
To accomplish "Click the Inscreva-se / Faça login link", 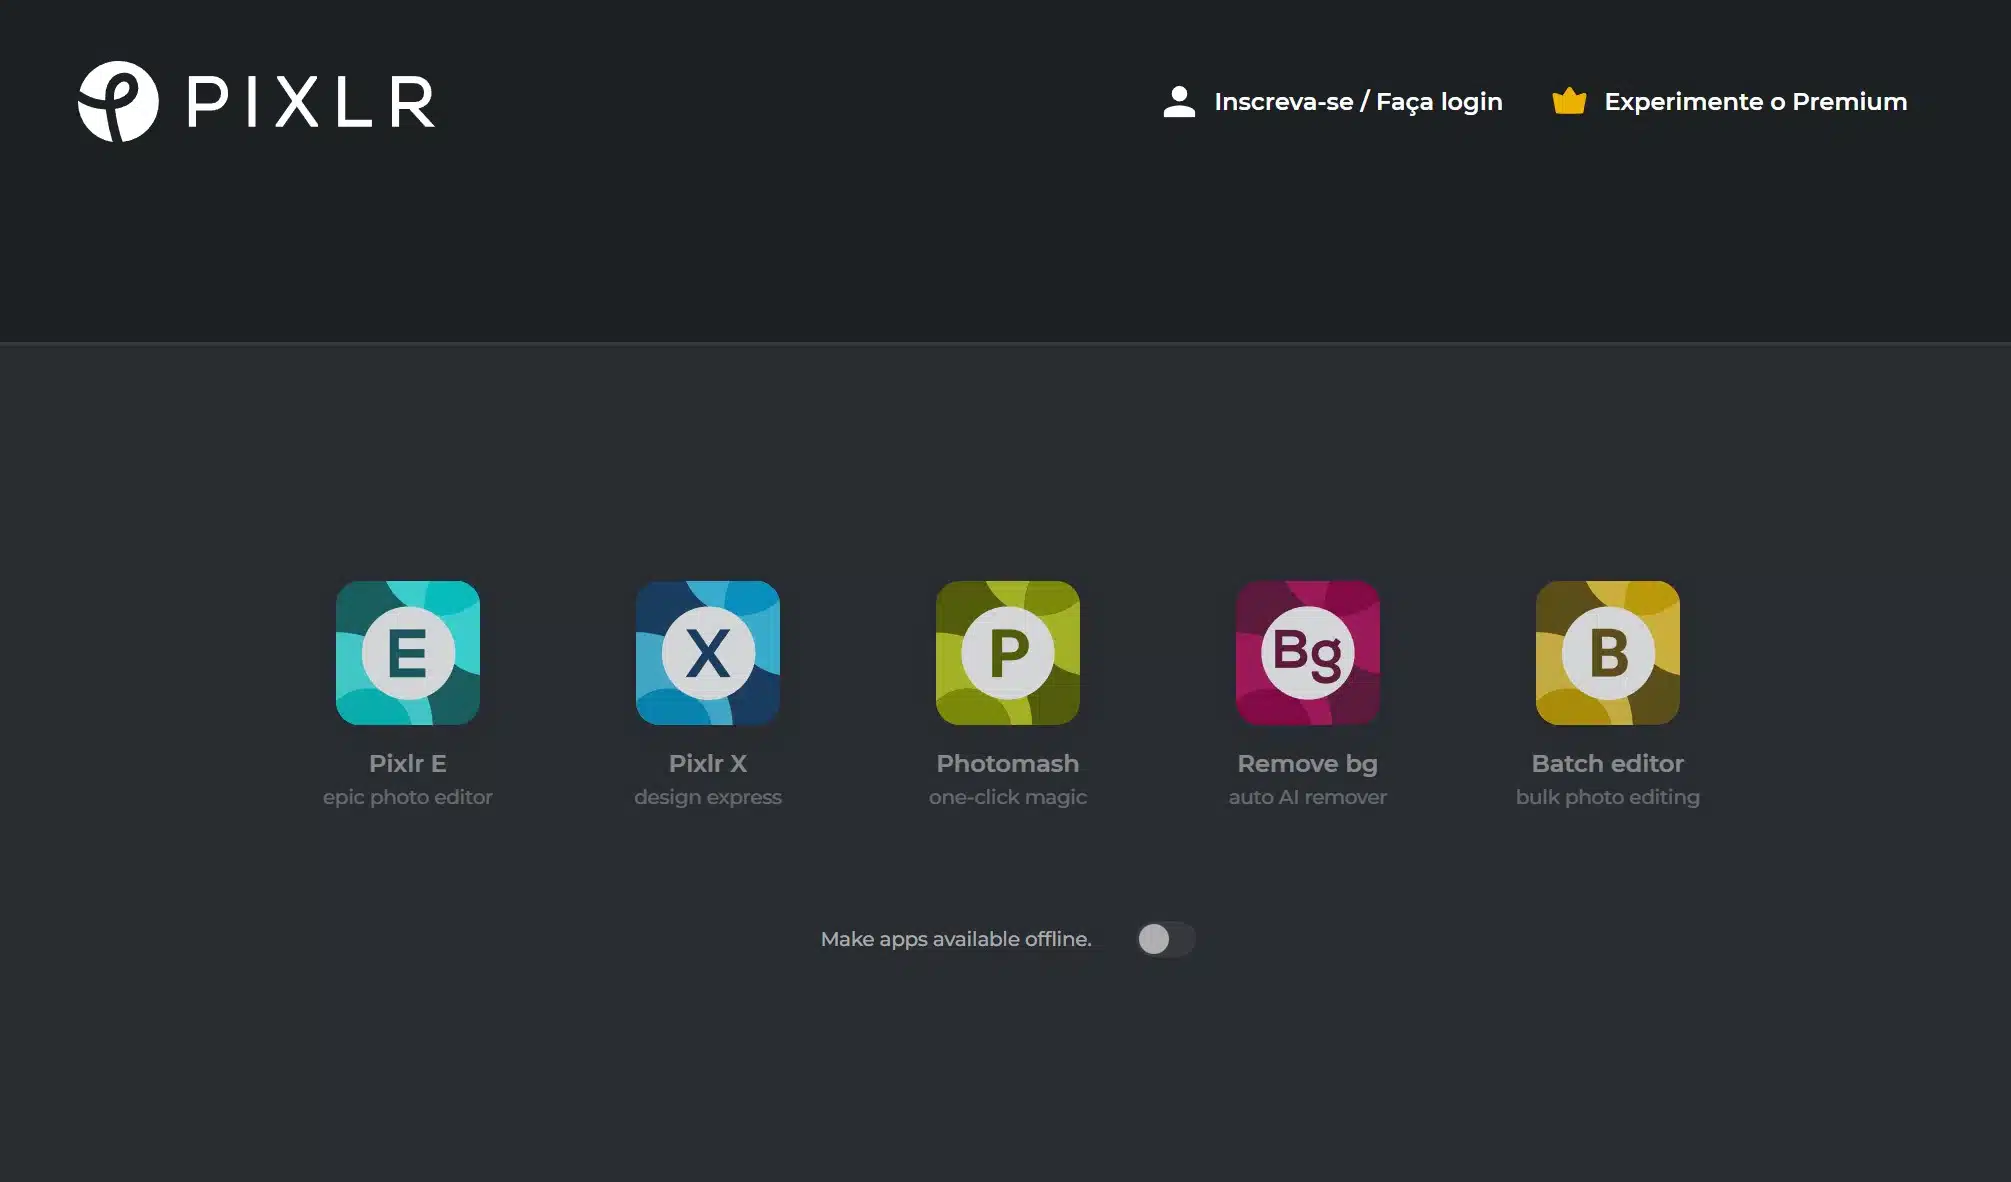I will tap(1358, 102).
